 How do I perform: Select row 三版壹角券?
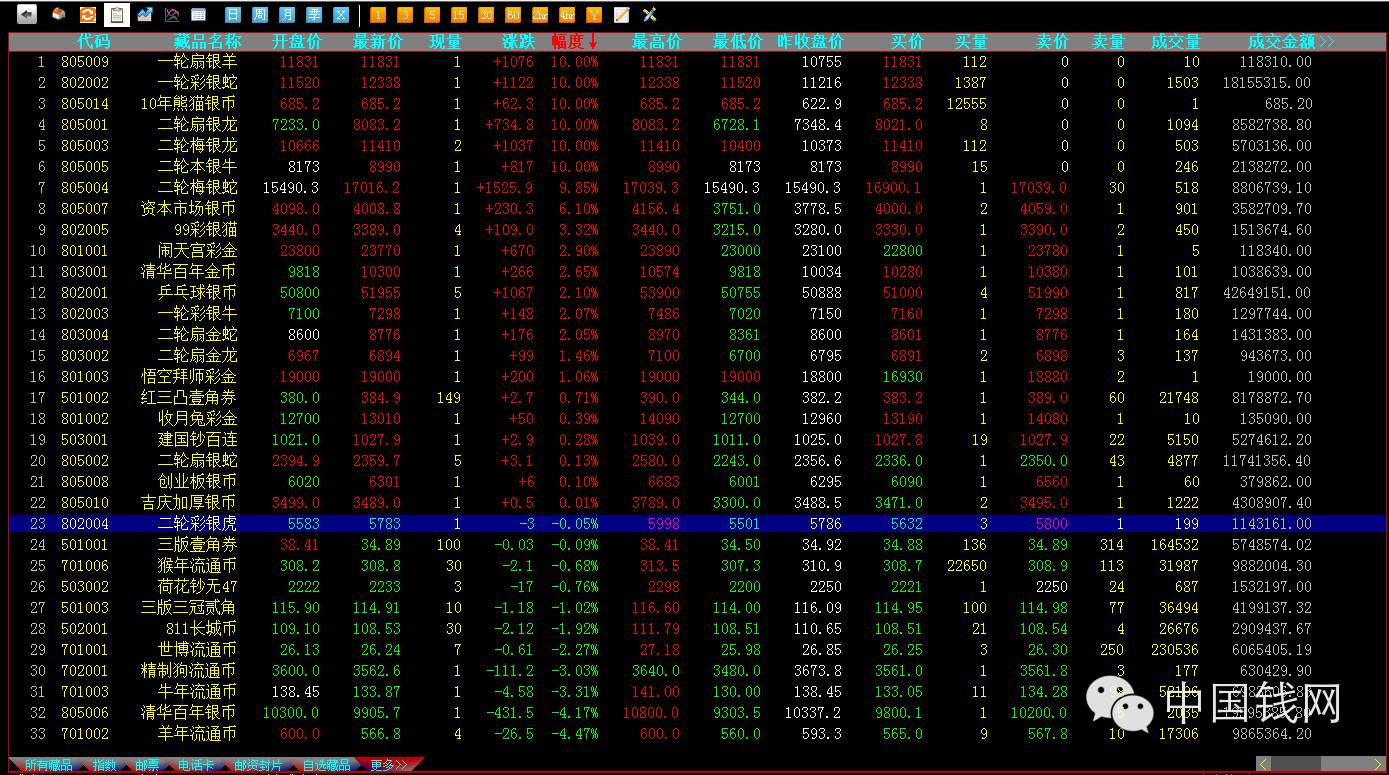click(x=697, y=545)
